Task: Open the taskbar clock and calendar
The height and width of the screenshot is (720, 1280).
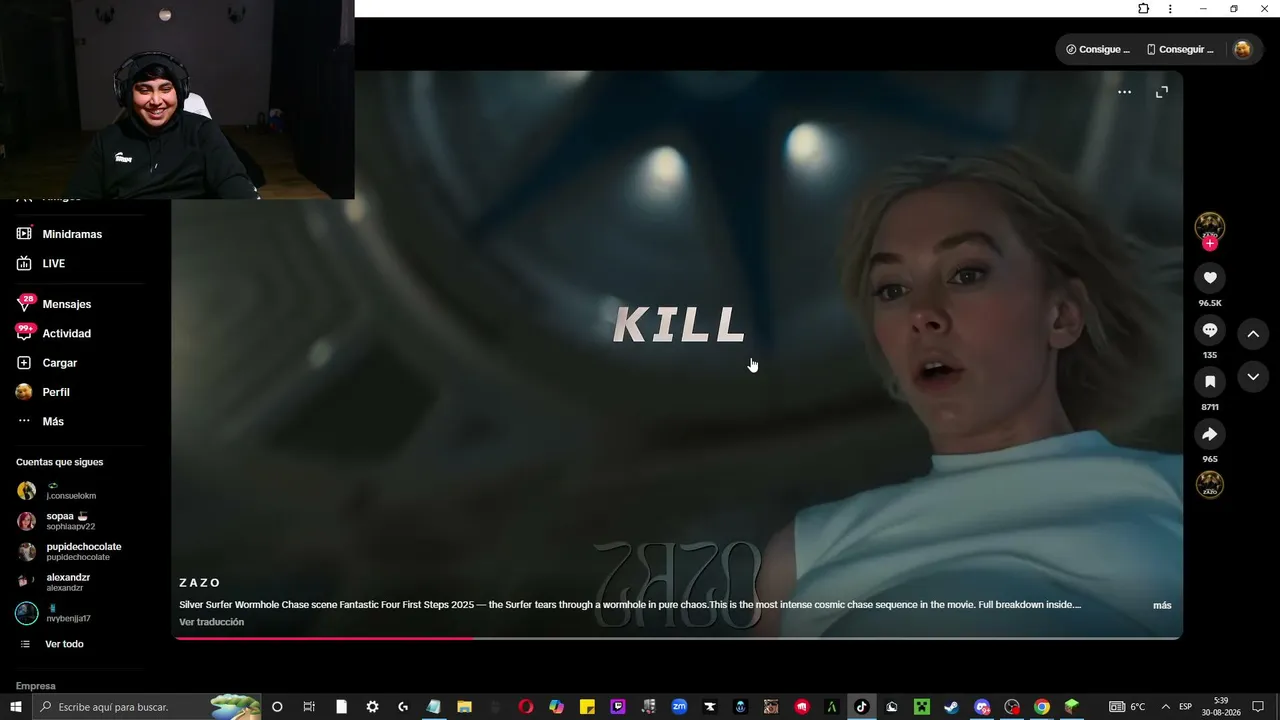Action: tap(1221, 707)
